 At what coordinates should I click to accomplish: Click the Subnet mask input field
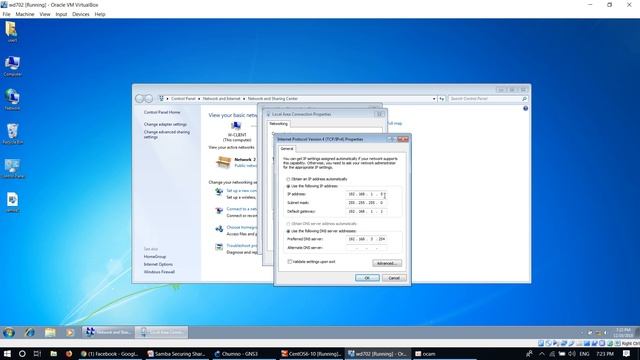tap(366, 203)
